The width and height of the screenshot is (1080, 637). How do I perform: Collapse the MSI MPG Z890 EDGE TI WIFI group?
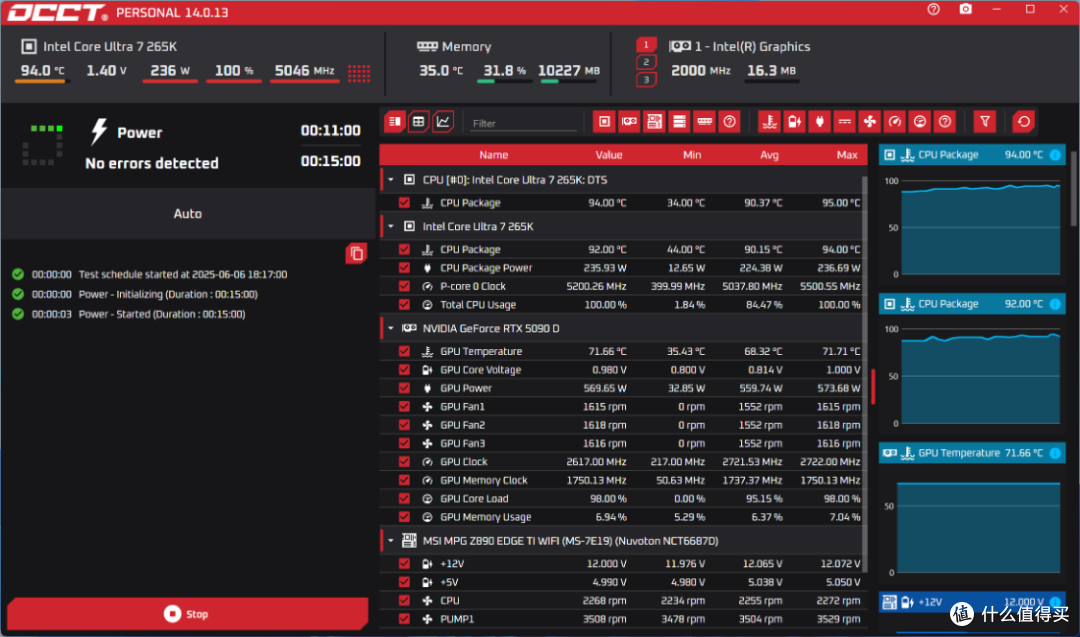pos(391,541)
